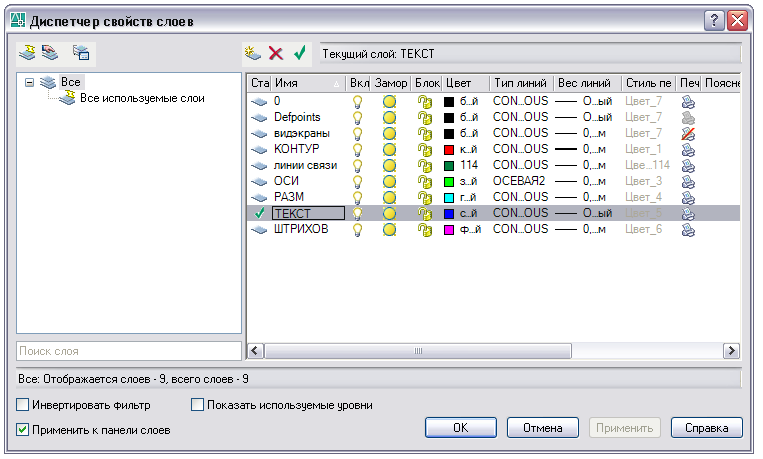Toggle plot printer icon for layer 0

coord(688,102)
